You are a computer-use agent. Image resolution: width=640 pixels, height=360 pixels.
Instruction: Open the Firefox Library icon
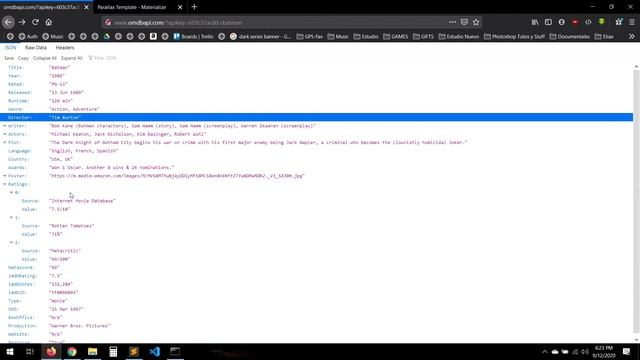click(535, 22)
